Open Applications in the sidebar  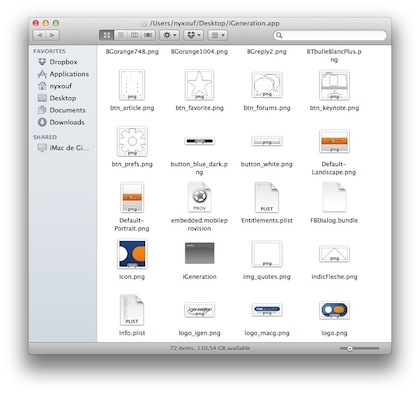[x=63, y=74]
